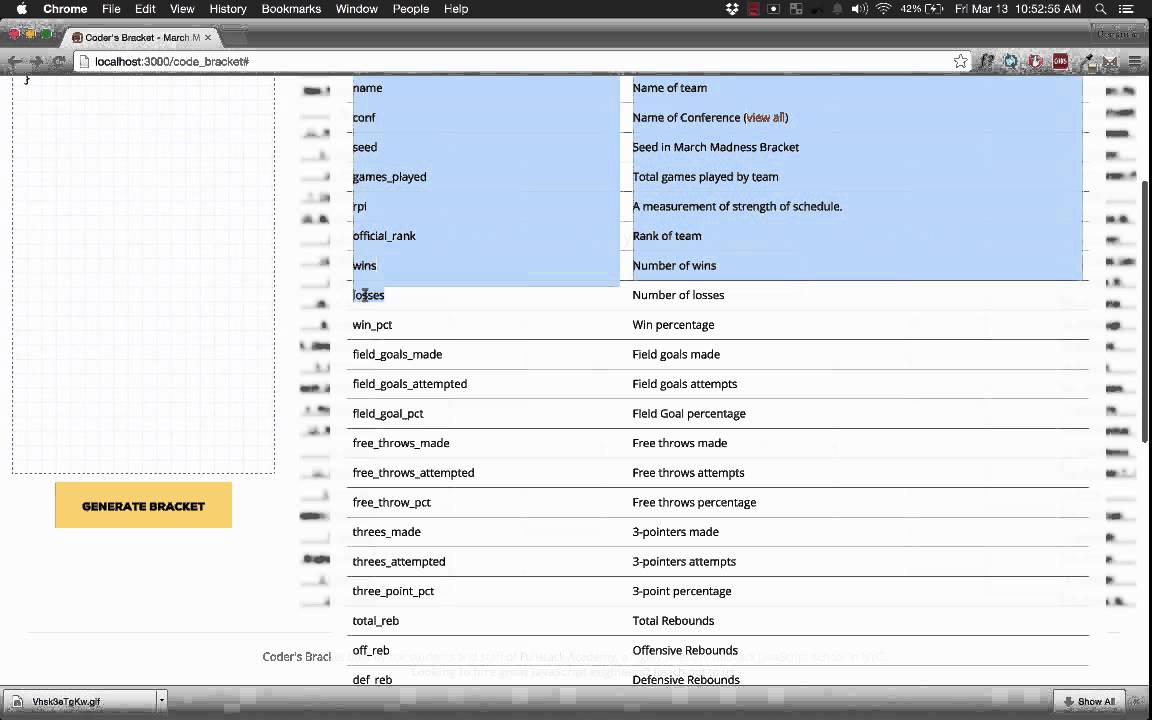Viewport: 1152px width, 720px height.
Task: Click the Vhsk3eTgKw.gif download file icon
Action: [18, 702]
